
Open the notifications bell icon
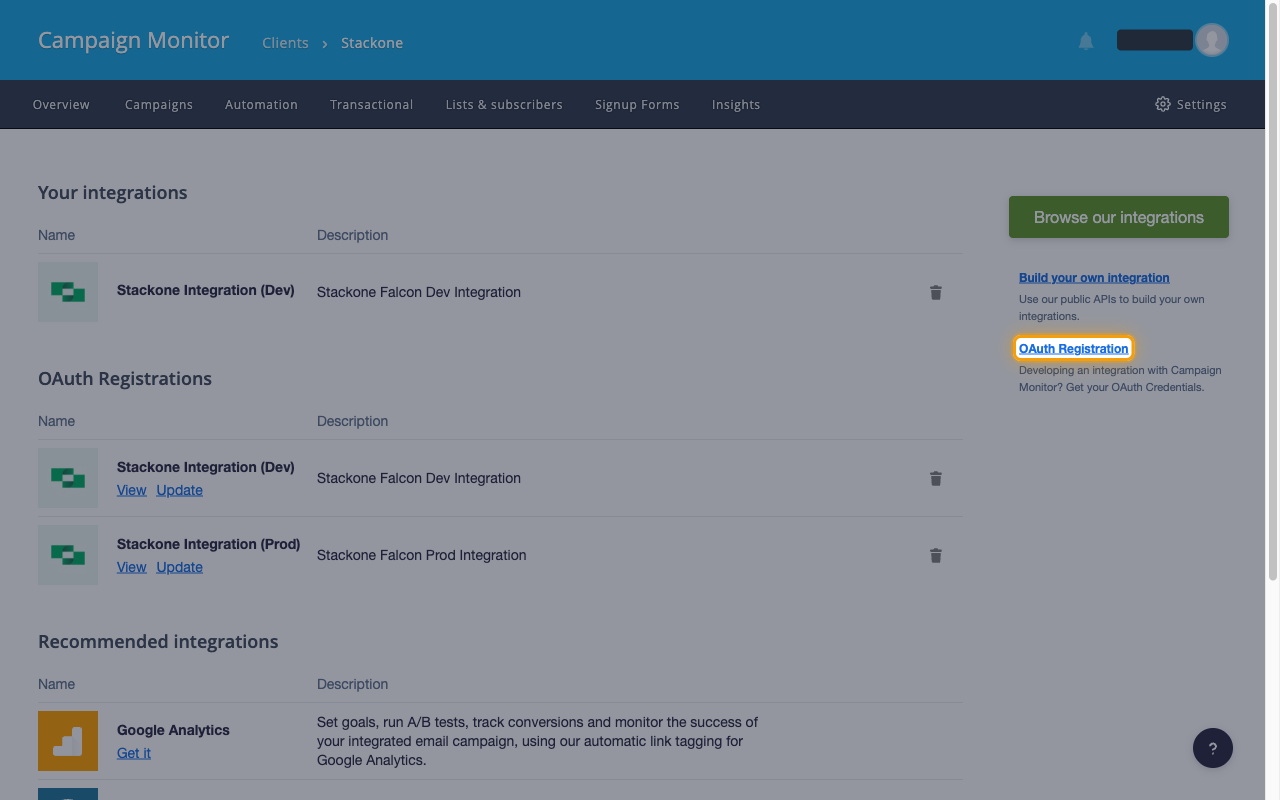click(x=1086, y=41)
